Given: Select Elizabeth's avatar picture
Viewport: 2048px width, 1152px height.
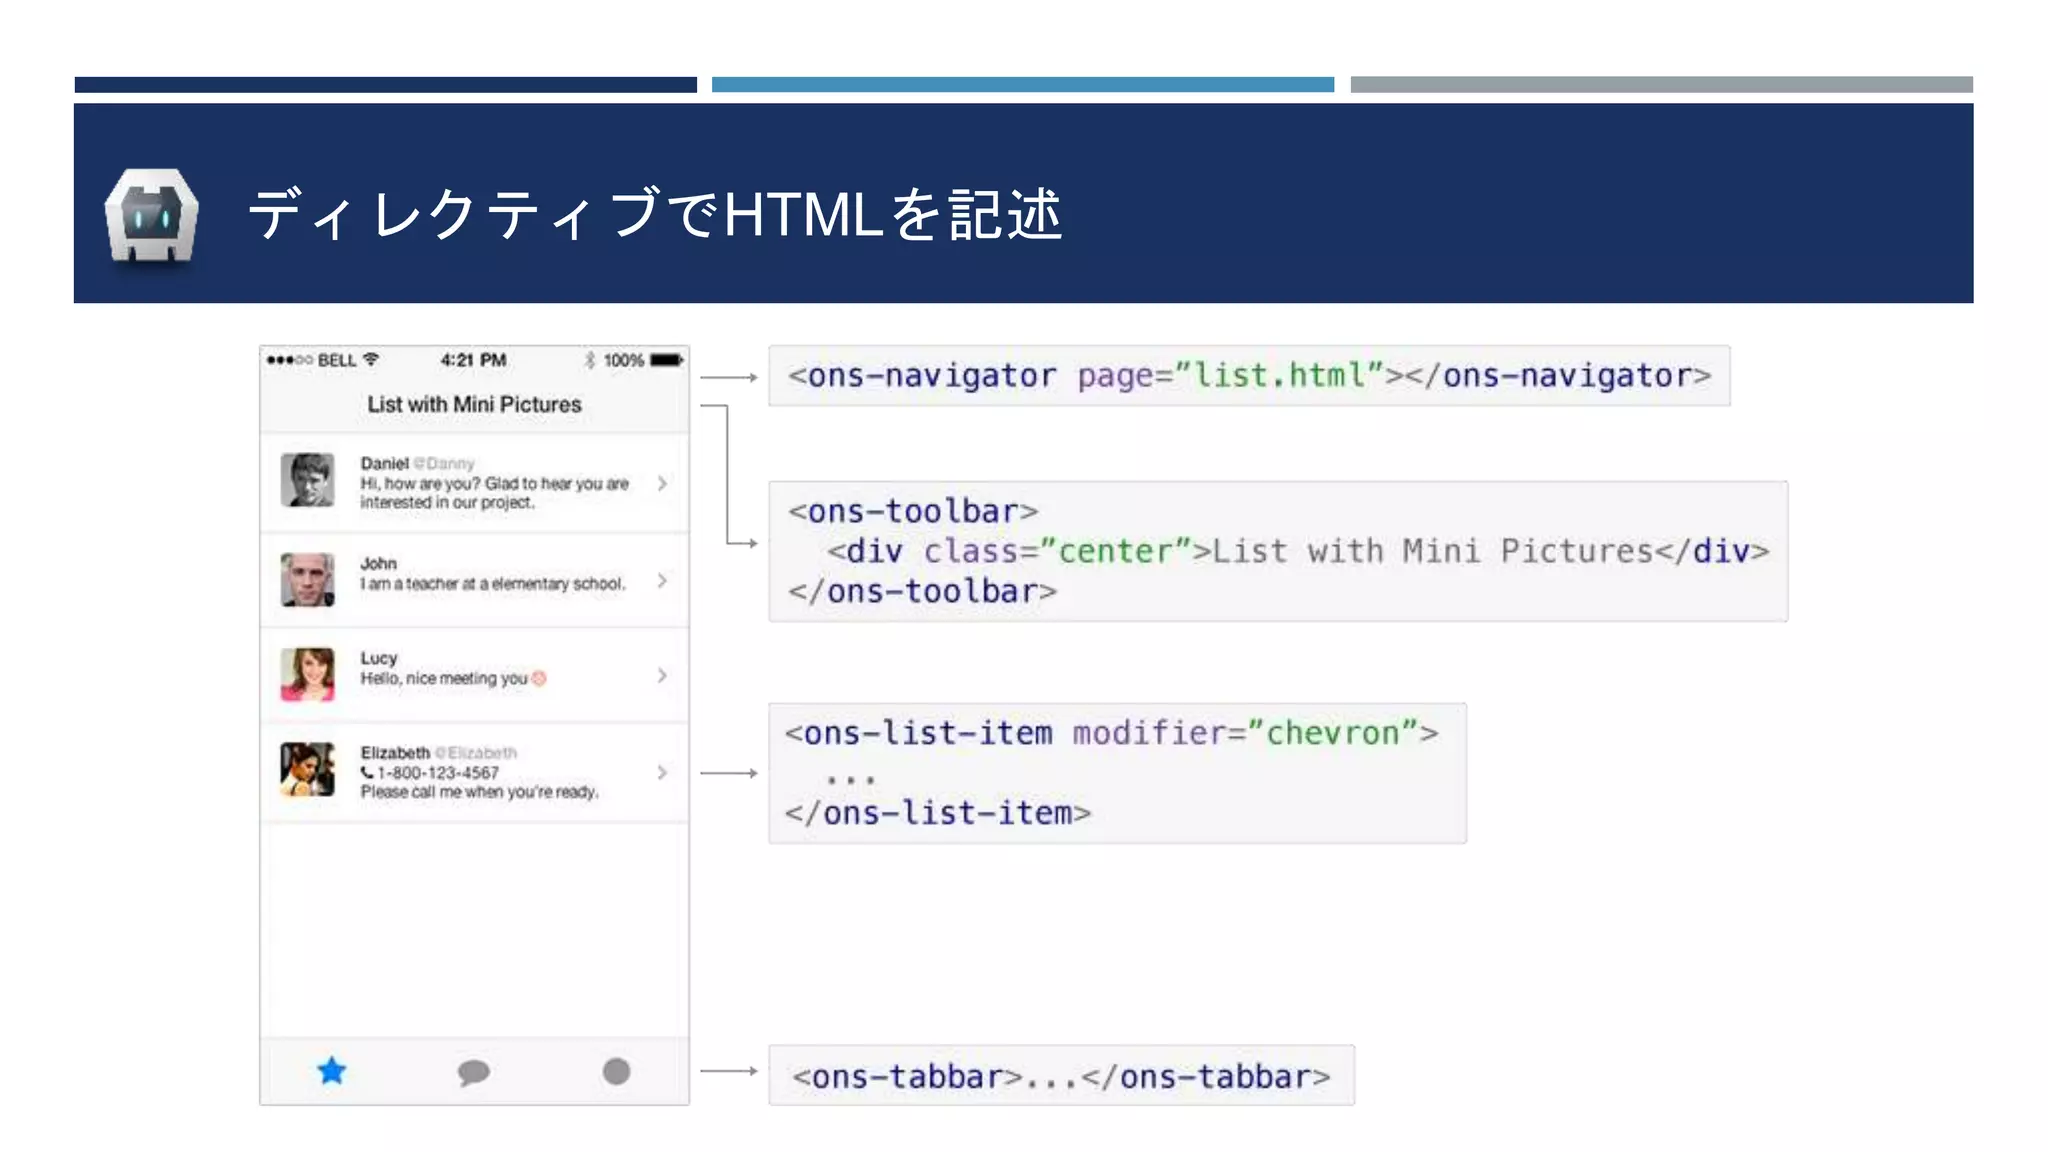Looking at the screenshot, I should pos(308,769).
